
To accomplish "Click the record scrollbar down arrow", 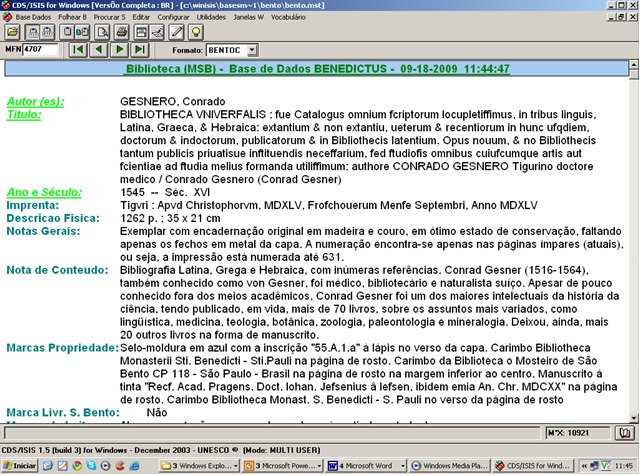I will click(634, 418).
